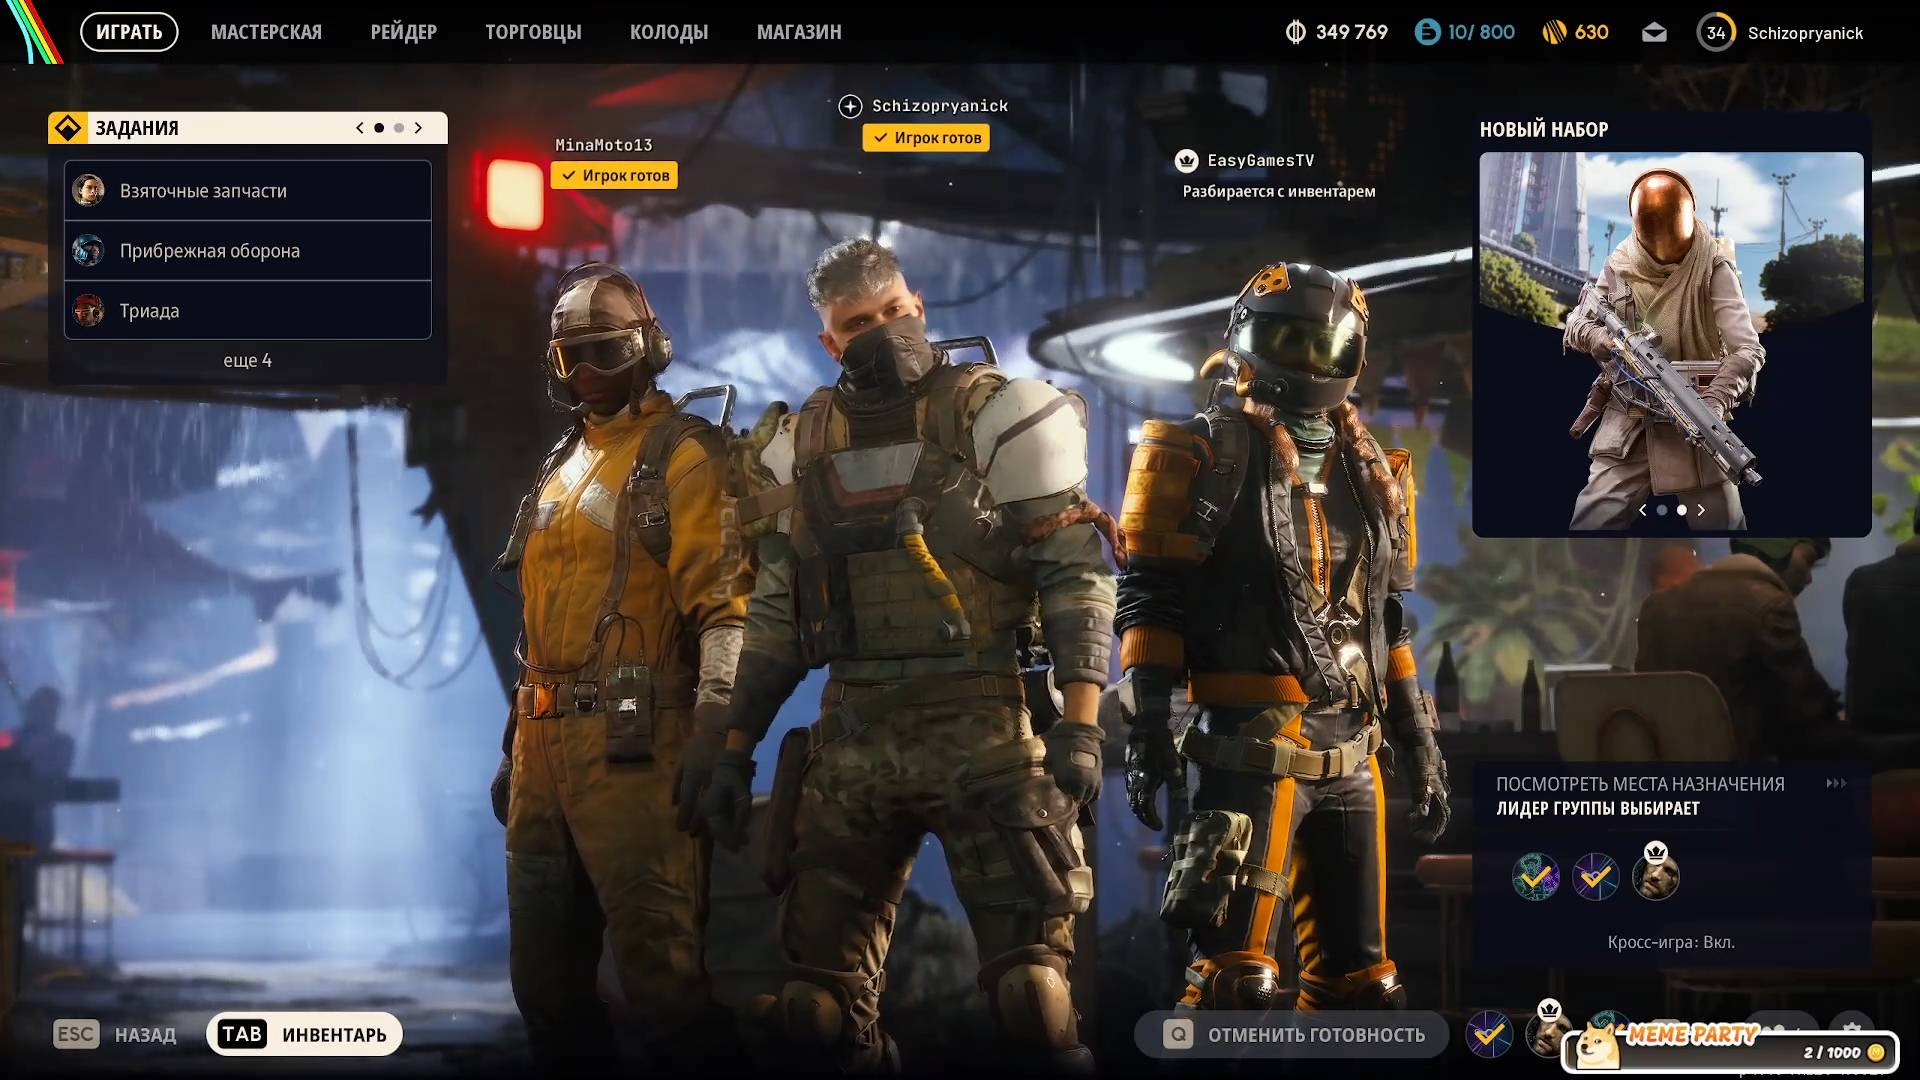The width and height of the screenshot is (1920, 1080).
Task: Open the mail envelope icon
Action: pos(1654,33)
